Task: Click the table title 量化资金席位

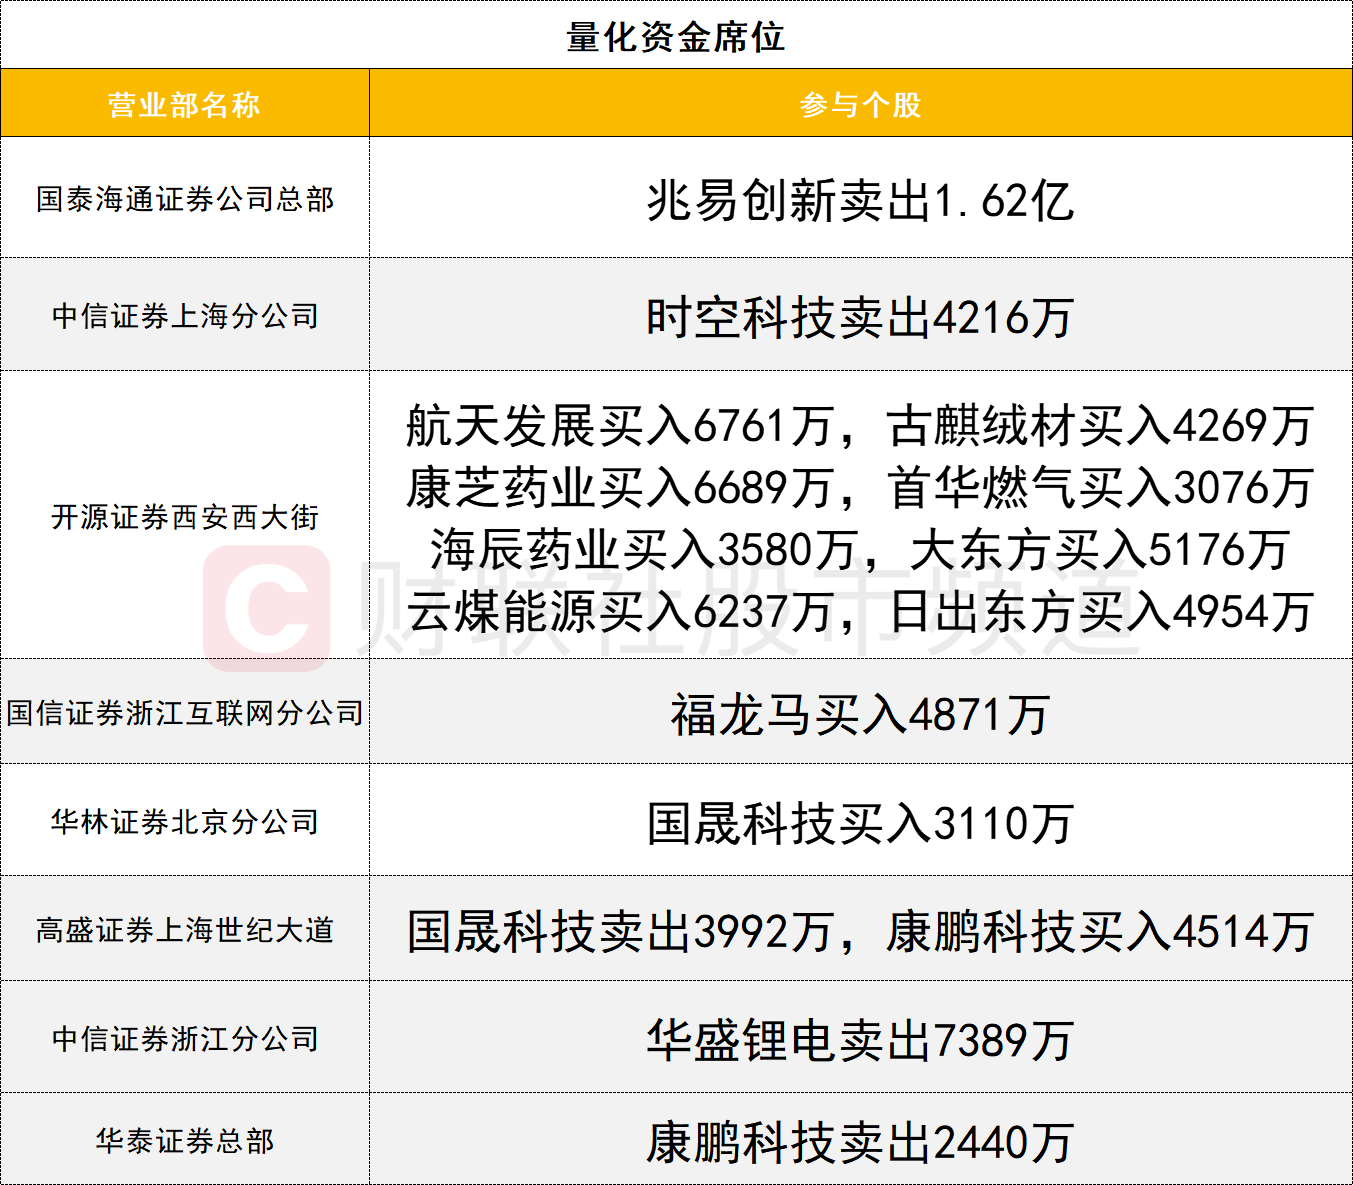Action: [x=676, y=36]
